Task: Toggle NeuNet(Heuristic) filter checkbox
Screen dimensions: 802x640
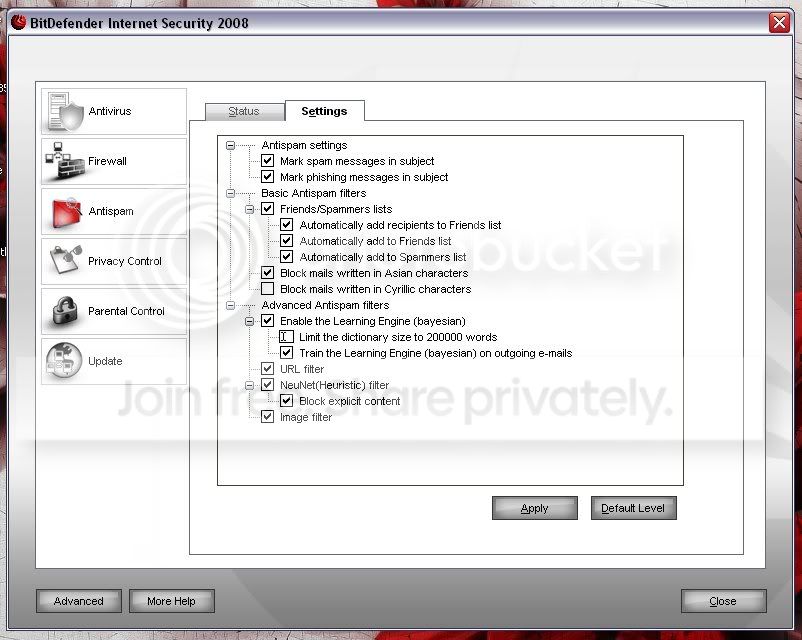Action: 268,385
